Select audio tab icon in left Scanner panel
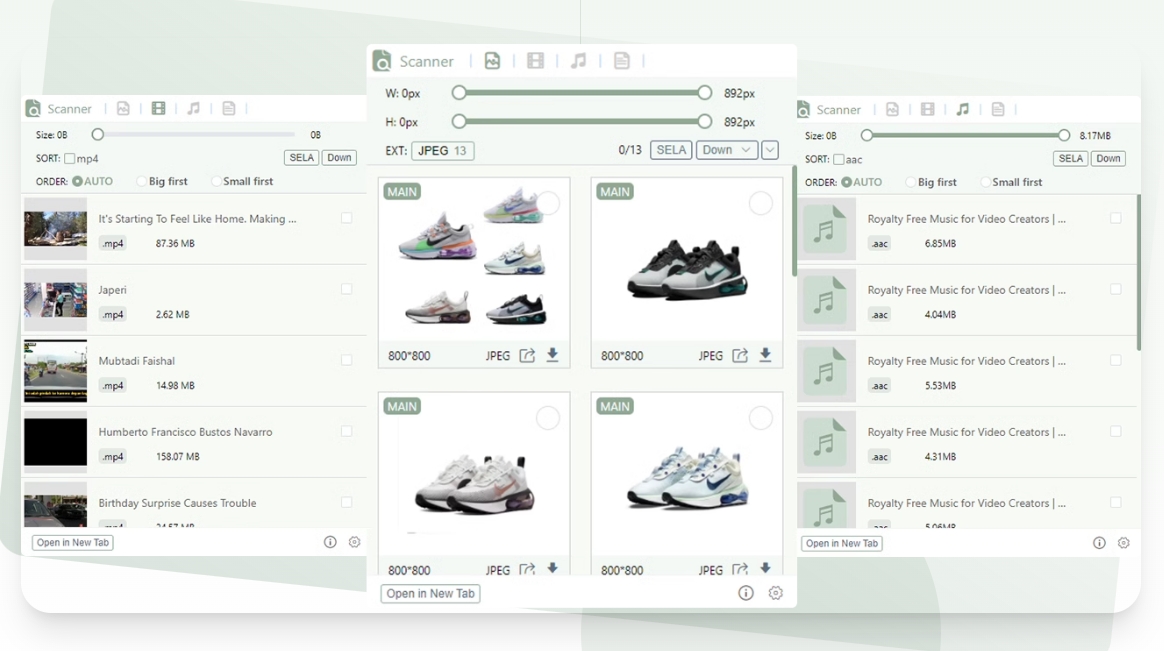 [x=194, y=108]
